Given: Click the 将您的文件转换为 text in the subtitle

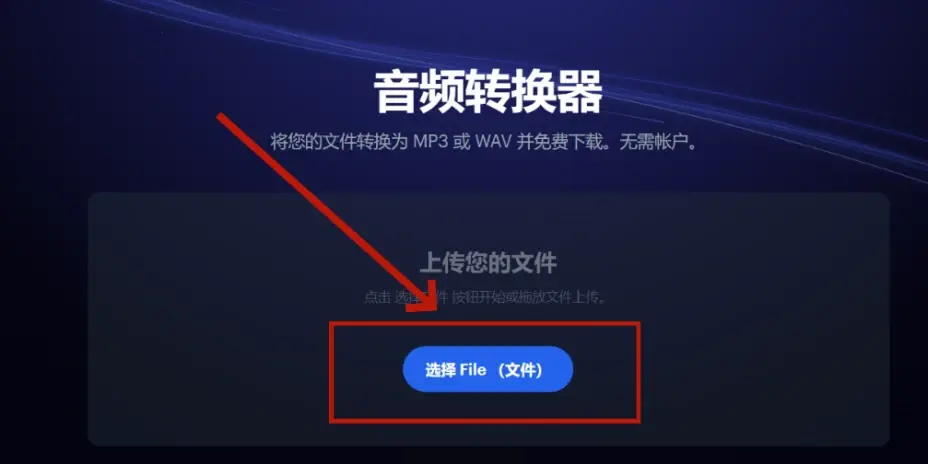Looking at the screenshot, I should tap(339, 143).
